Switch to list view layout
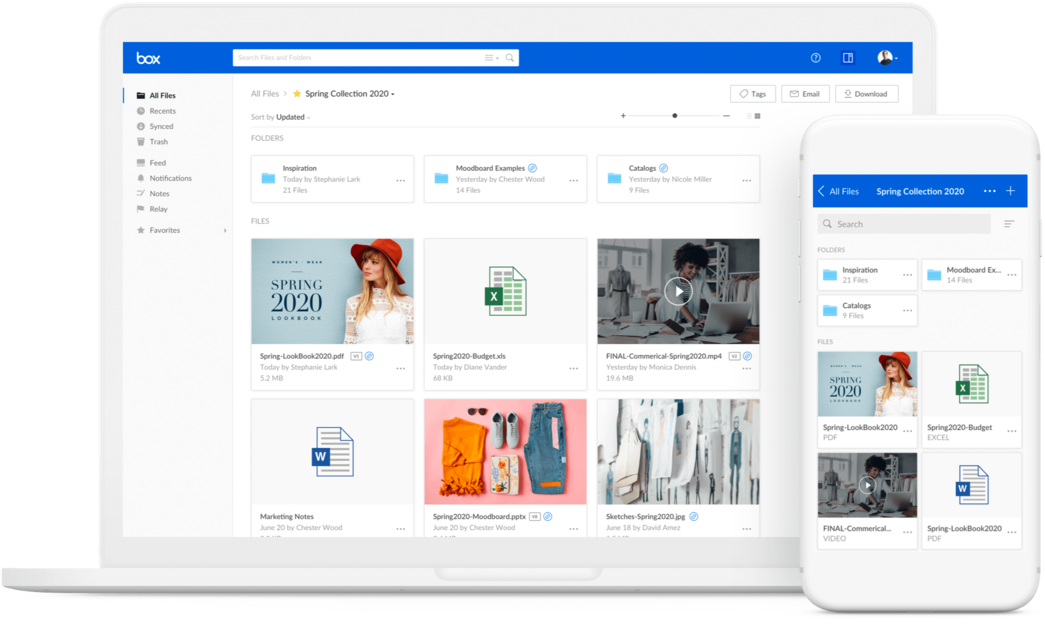Screen dimensions: 1045x629 click(x=748, y=115)
